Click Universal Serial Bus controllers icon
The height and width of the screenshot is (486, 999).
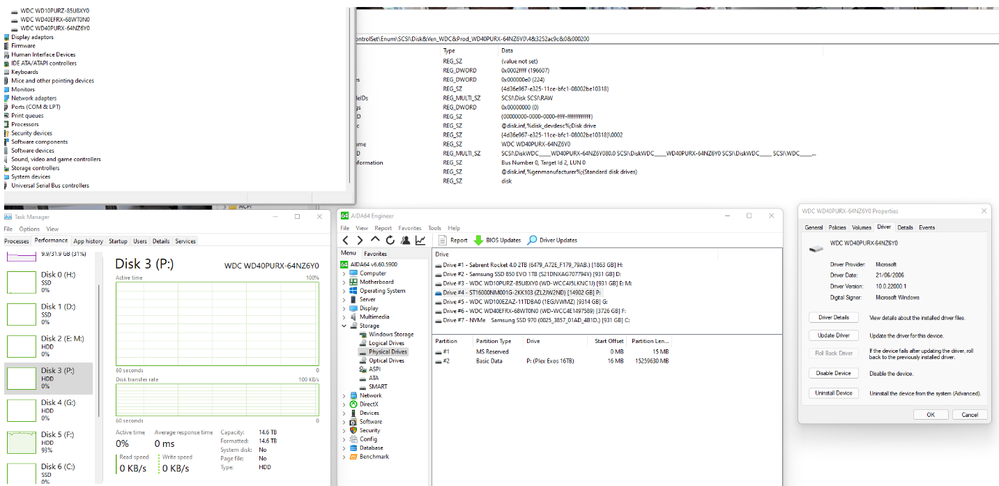coord(7,185)
